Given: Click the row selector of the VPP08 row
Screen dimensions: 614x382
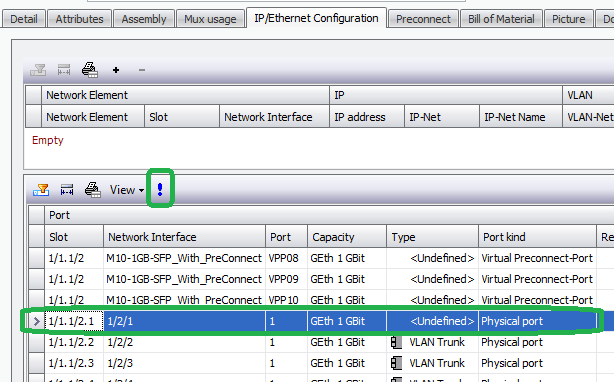Looking at the screenshot, I should point(36,258).
